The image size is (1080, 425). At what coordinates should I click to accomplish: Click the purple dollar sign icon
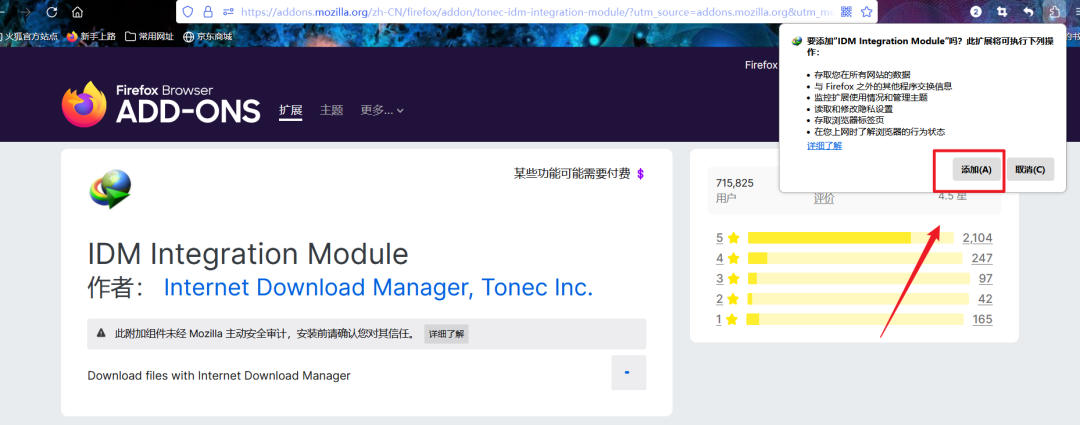(x=641, y=174)
